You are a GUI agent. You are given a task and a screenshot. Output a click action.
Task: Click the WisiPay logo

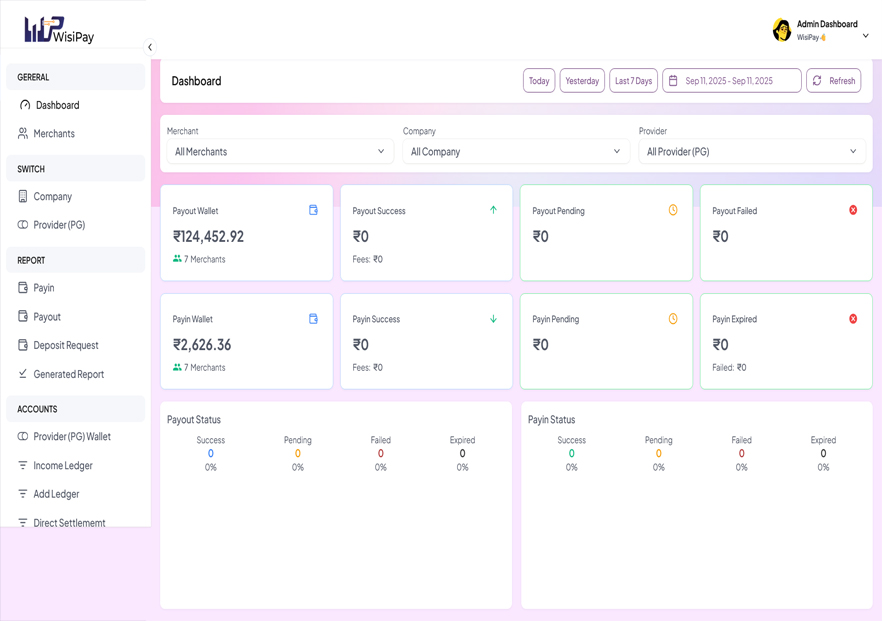[59, 30]
